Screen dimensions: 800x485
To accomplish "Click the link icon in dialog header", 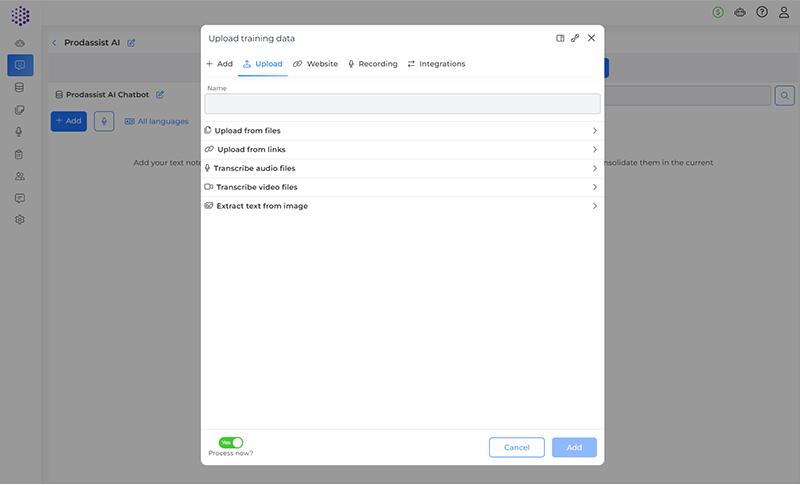I will pos(575,38).
